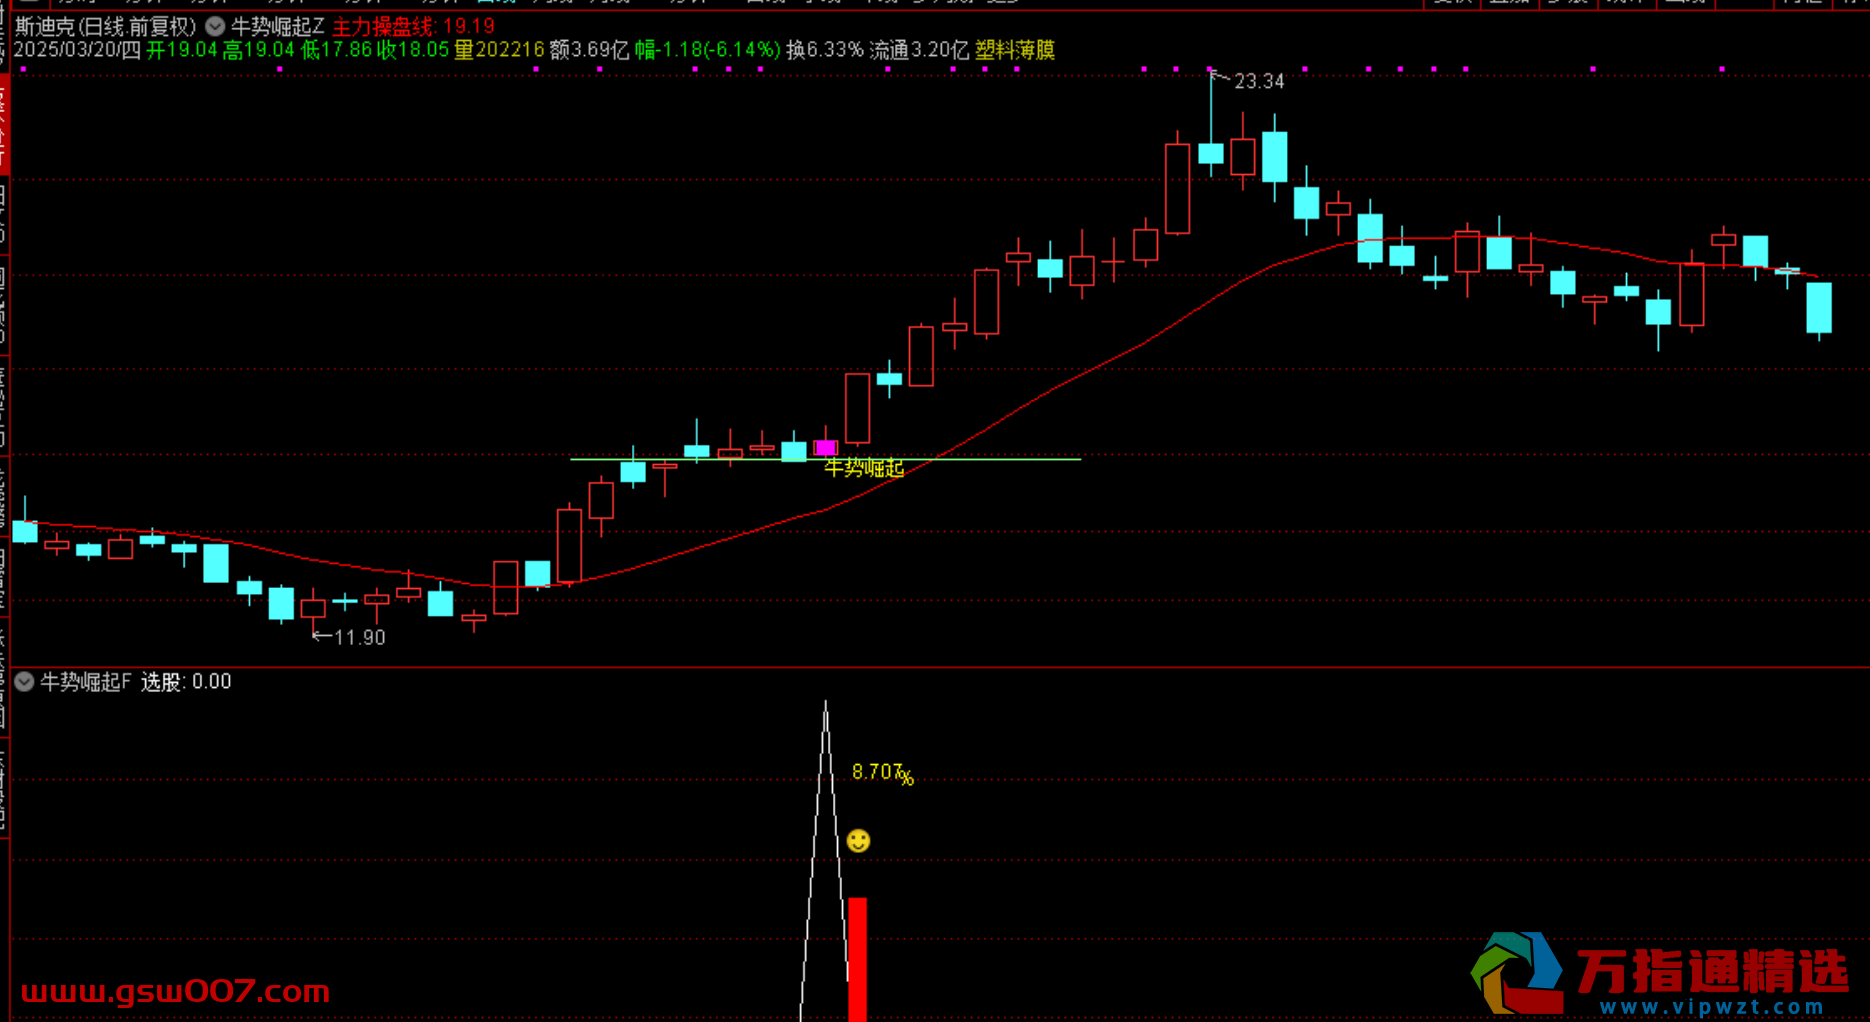This screenshot has width=1870, height=1022.
Task: Expand the 牛势崛起F indicator dropdown arrow
Action: click(25, 682)
